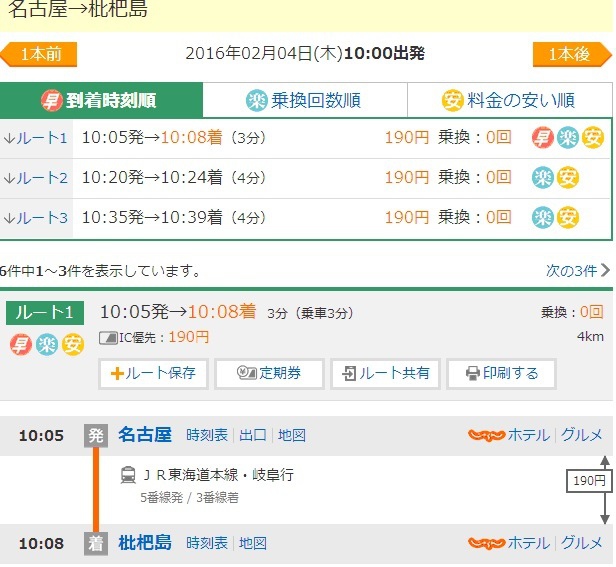The image size is (616, 567).
Task: Select the ＪＲ東海道本線・岐阜行 text
Action: [218, 475]
